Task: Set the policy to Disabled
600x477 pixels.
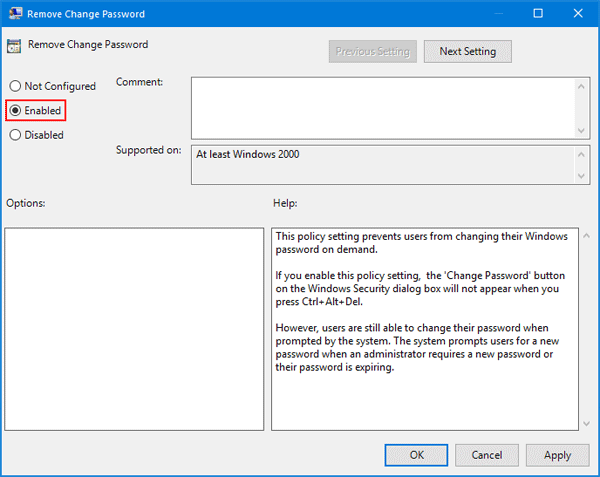Action: 15,135
